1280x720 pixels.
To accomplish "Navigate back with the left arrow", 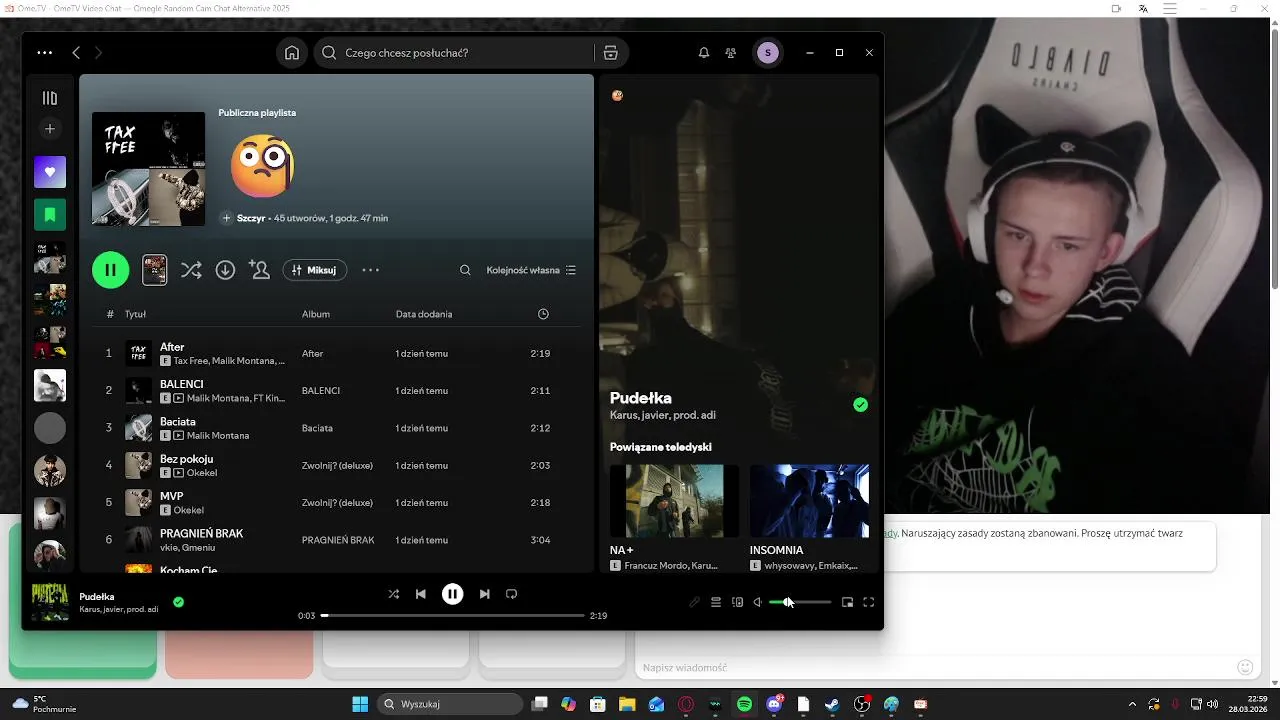I will (76, 53).
